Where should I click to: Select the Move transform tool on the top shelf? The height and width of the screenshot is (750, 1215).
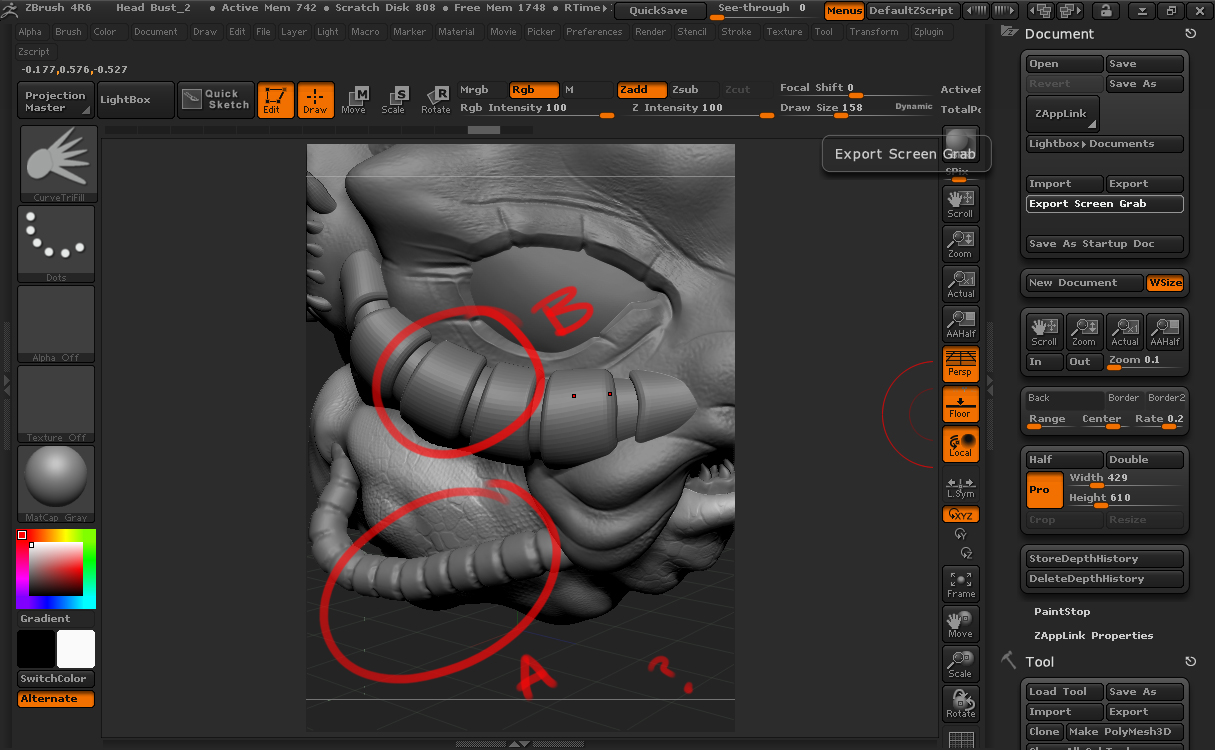(x=354, y=99)
